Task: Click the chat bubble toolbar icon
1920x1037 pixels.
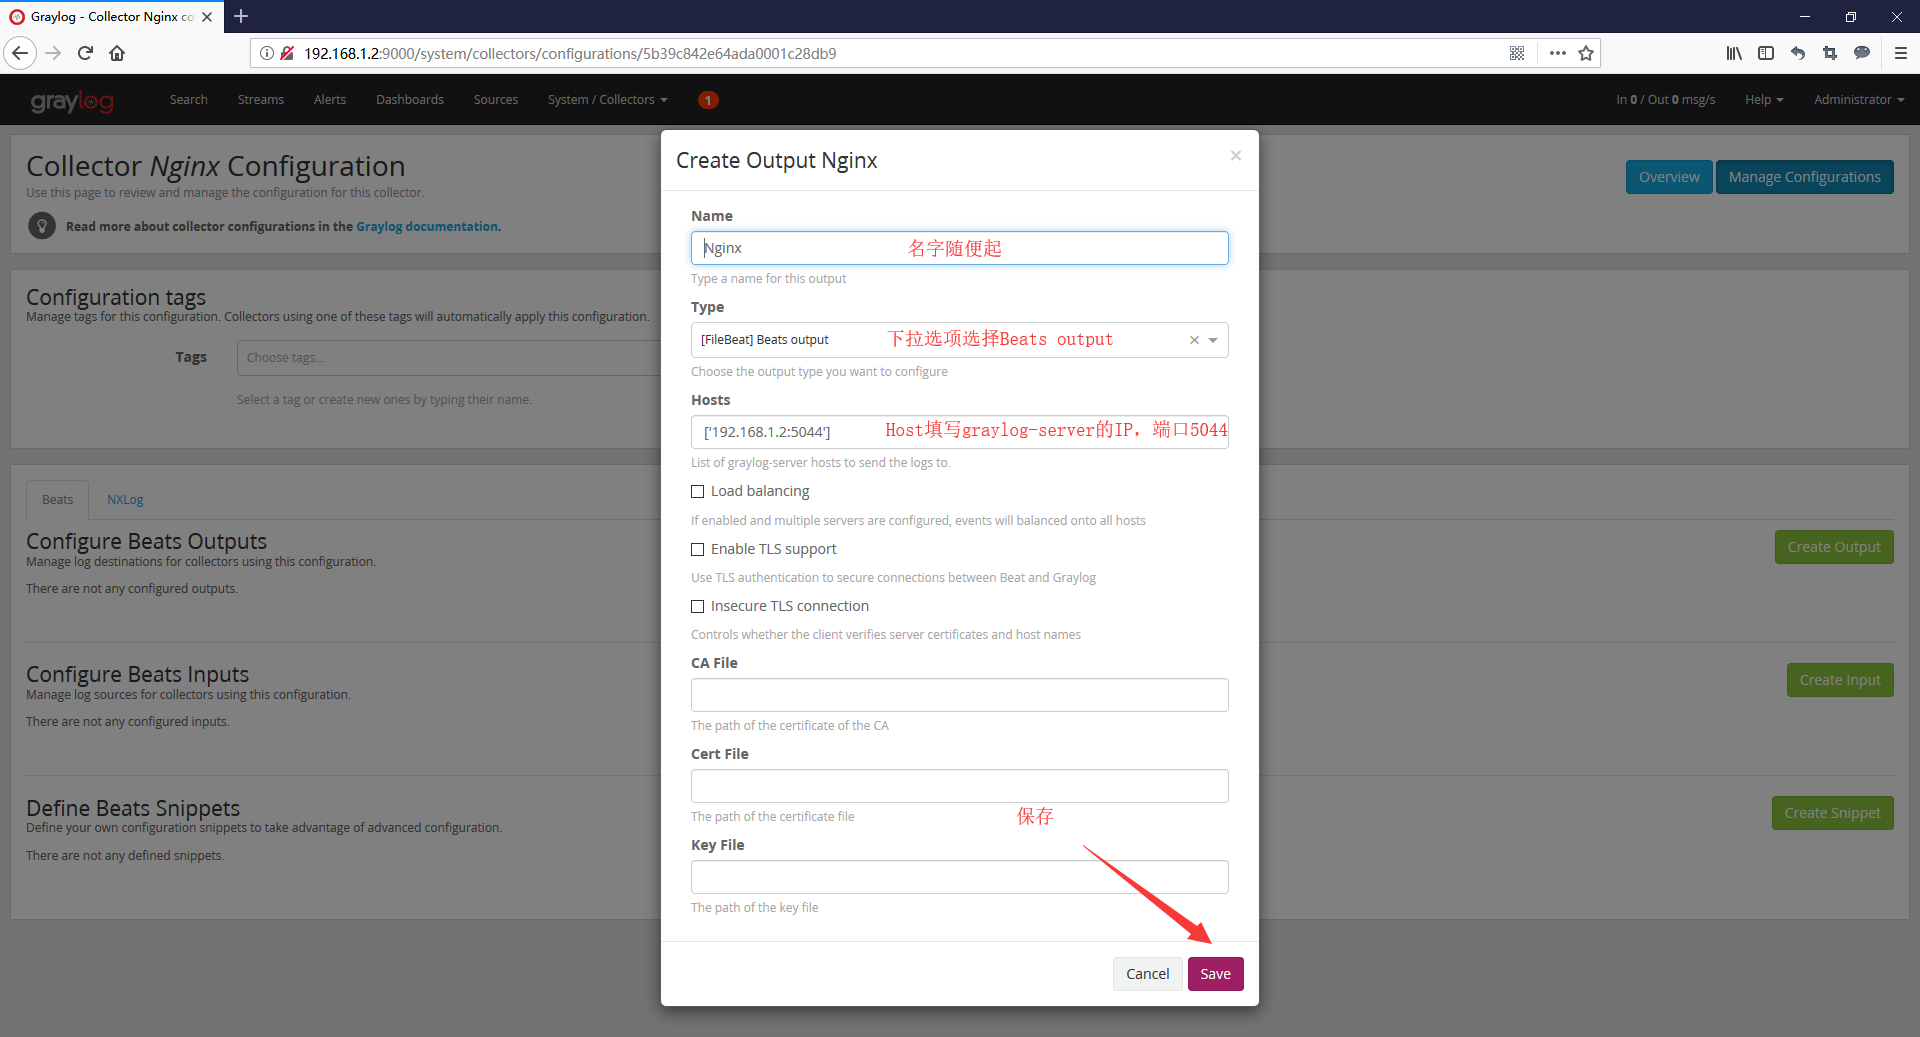Action: [1862, 53]
